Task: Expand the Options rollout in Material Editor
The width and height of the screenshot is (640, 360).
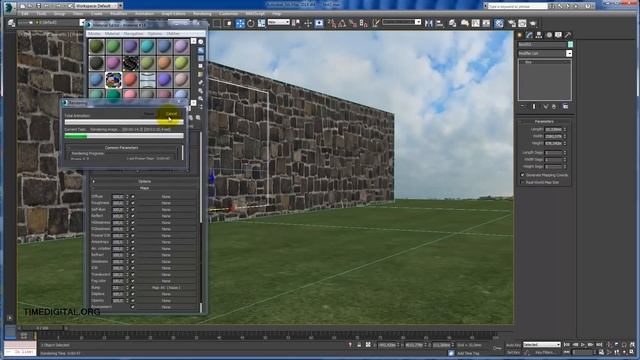Action: pos(144,181)
